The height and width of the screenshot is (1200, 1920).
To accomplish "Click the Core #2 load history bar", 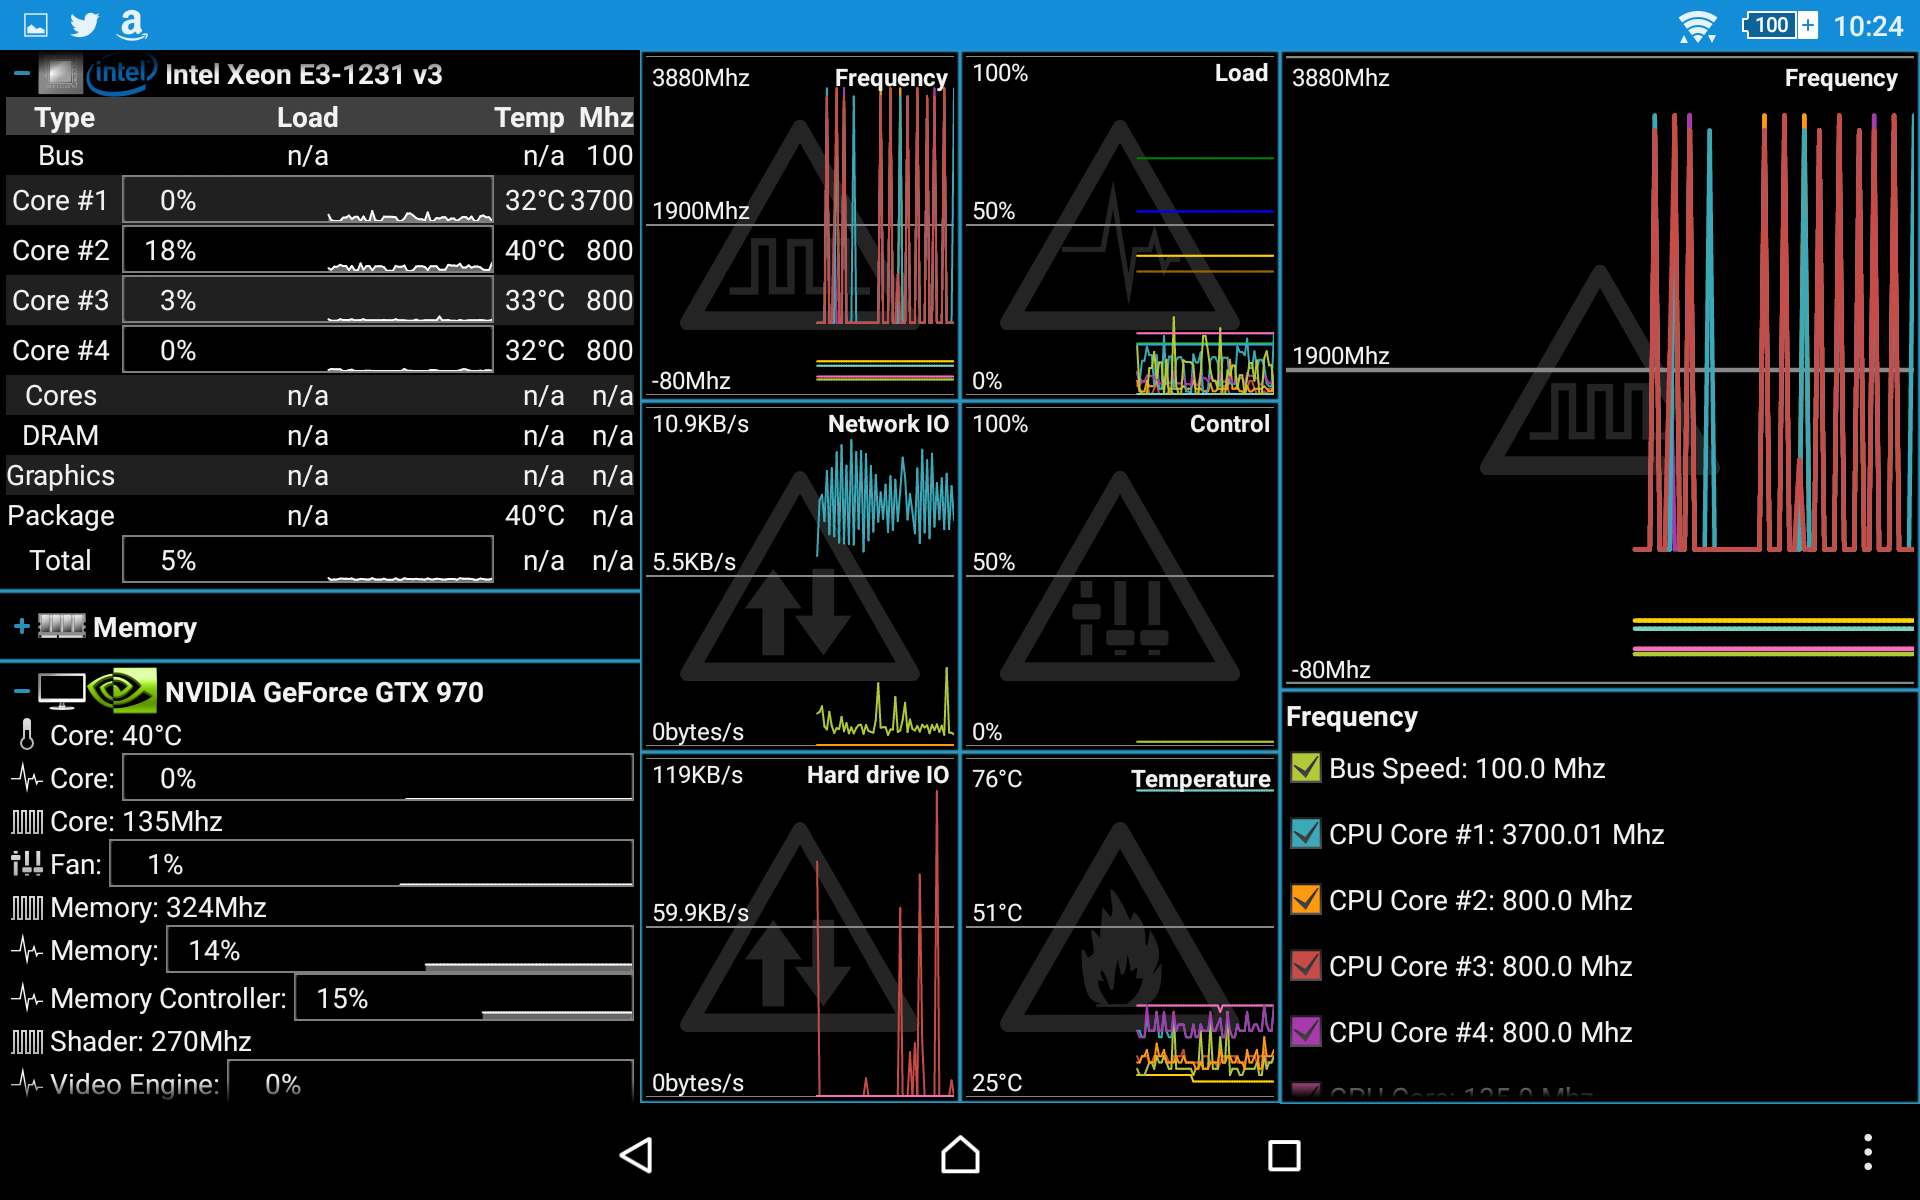I will point(308,250).
